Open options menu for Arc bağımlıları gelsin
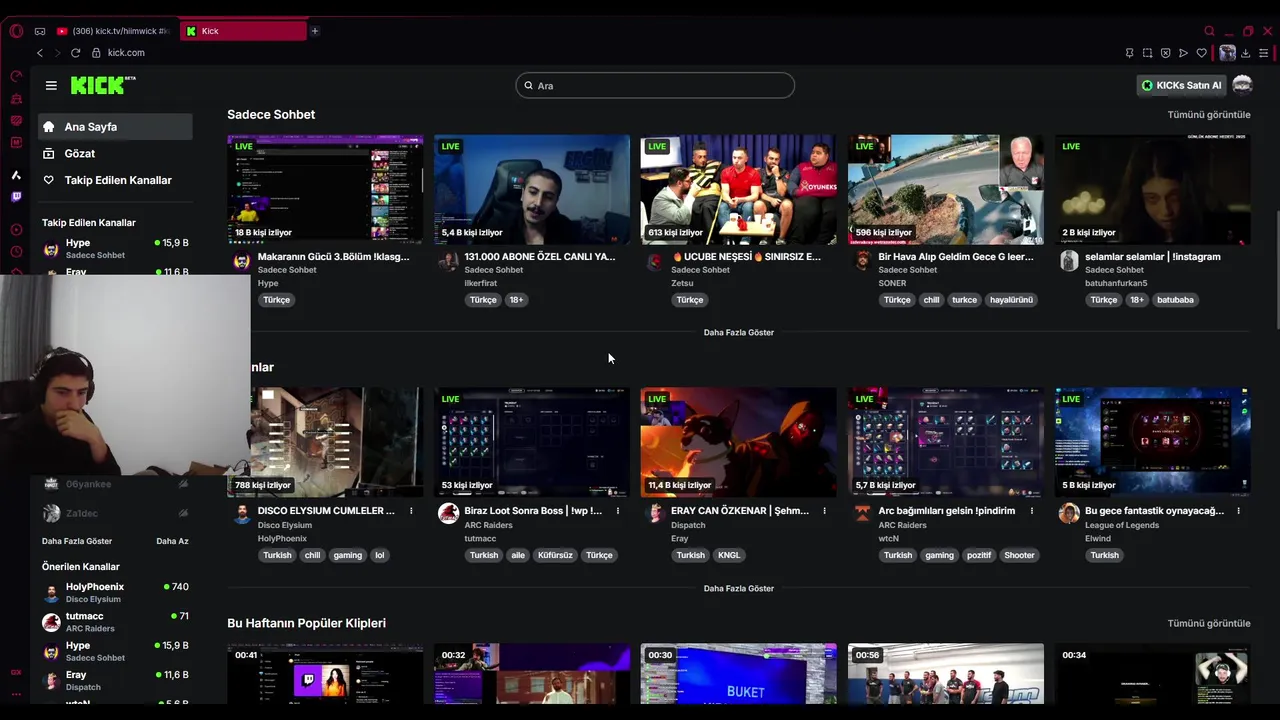 [x=1031, y=511]
